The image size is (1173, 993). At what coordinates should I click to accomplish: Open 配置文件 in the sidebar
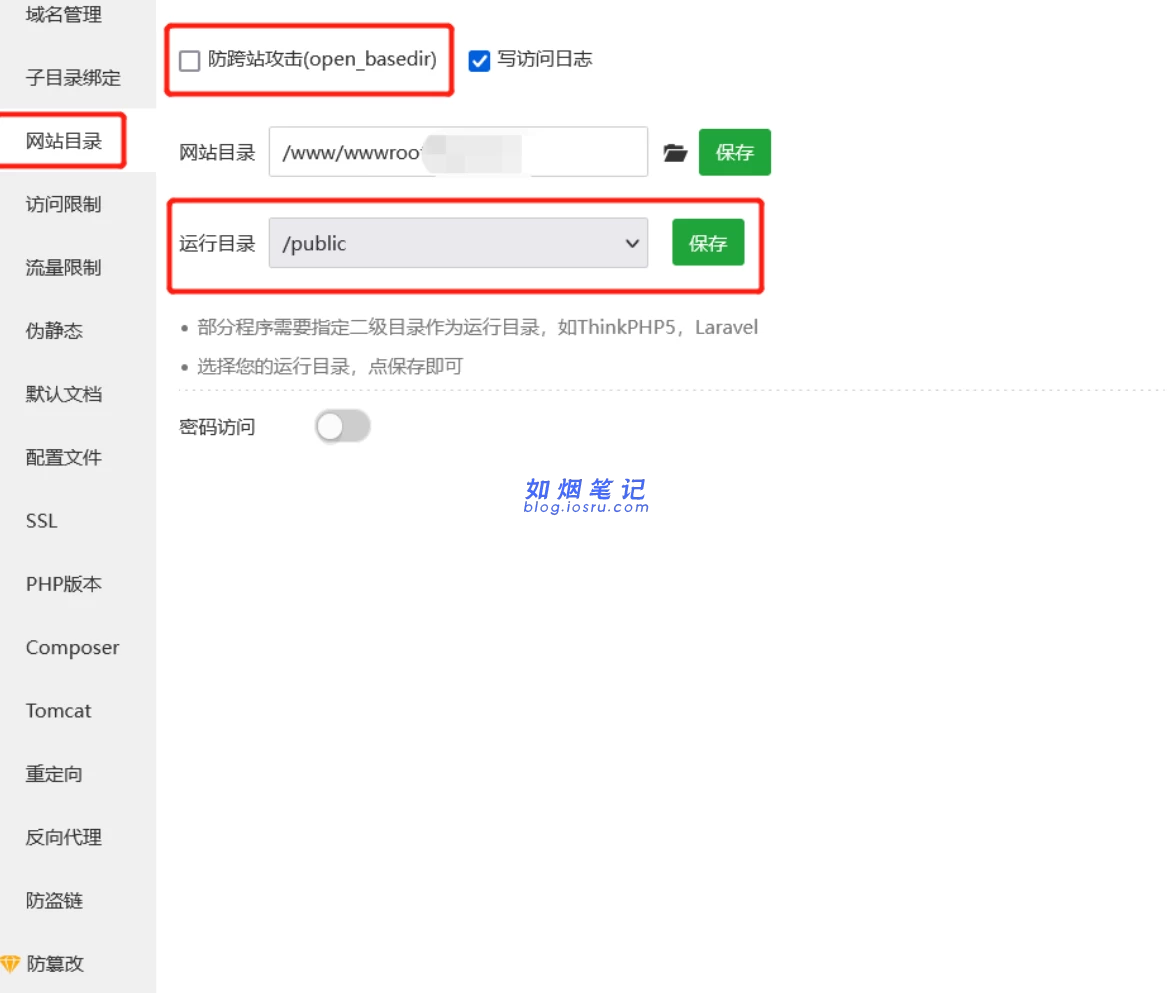tap(64, 457)
